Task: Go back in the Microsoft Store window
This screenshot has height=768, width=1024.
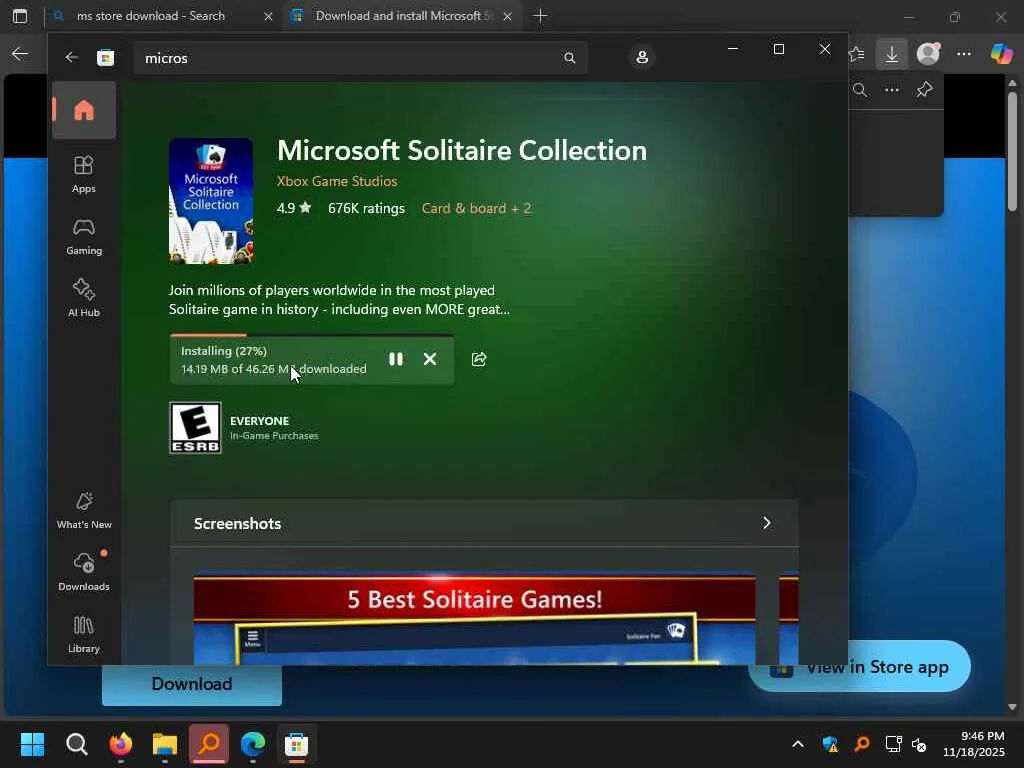Action: [x=72, y=57]
